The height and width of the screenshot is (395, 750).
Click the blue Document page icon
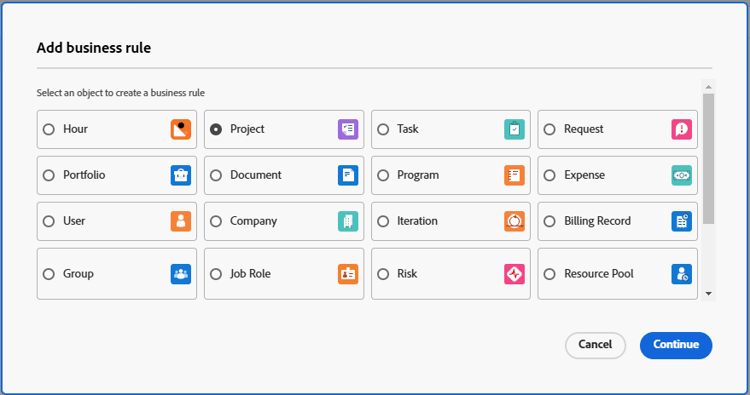(348, 175)
